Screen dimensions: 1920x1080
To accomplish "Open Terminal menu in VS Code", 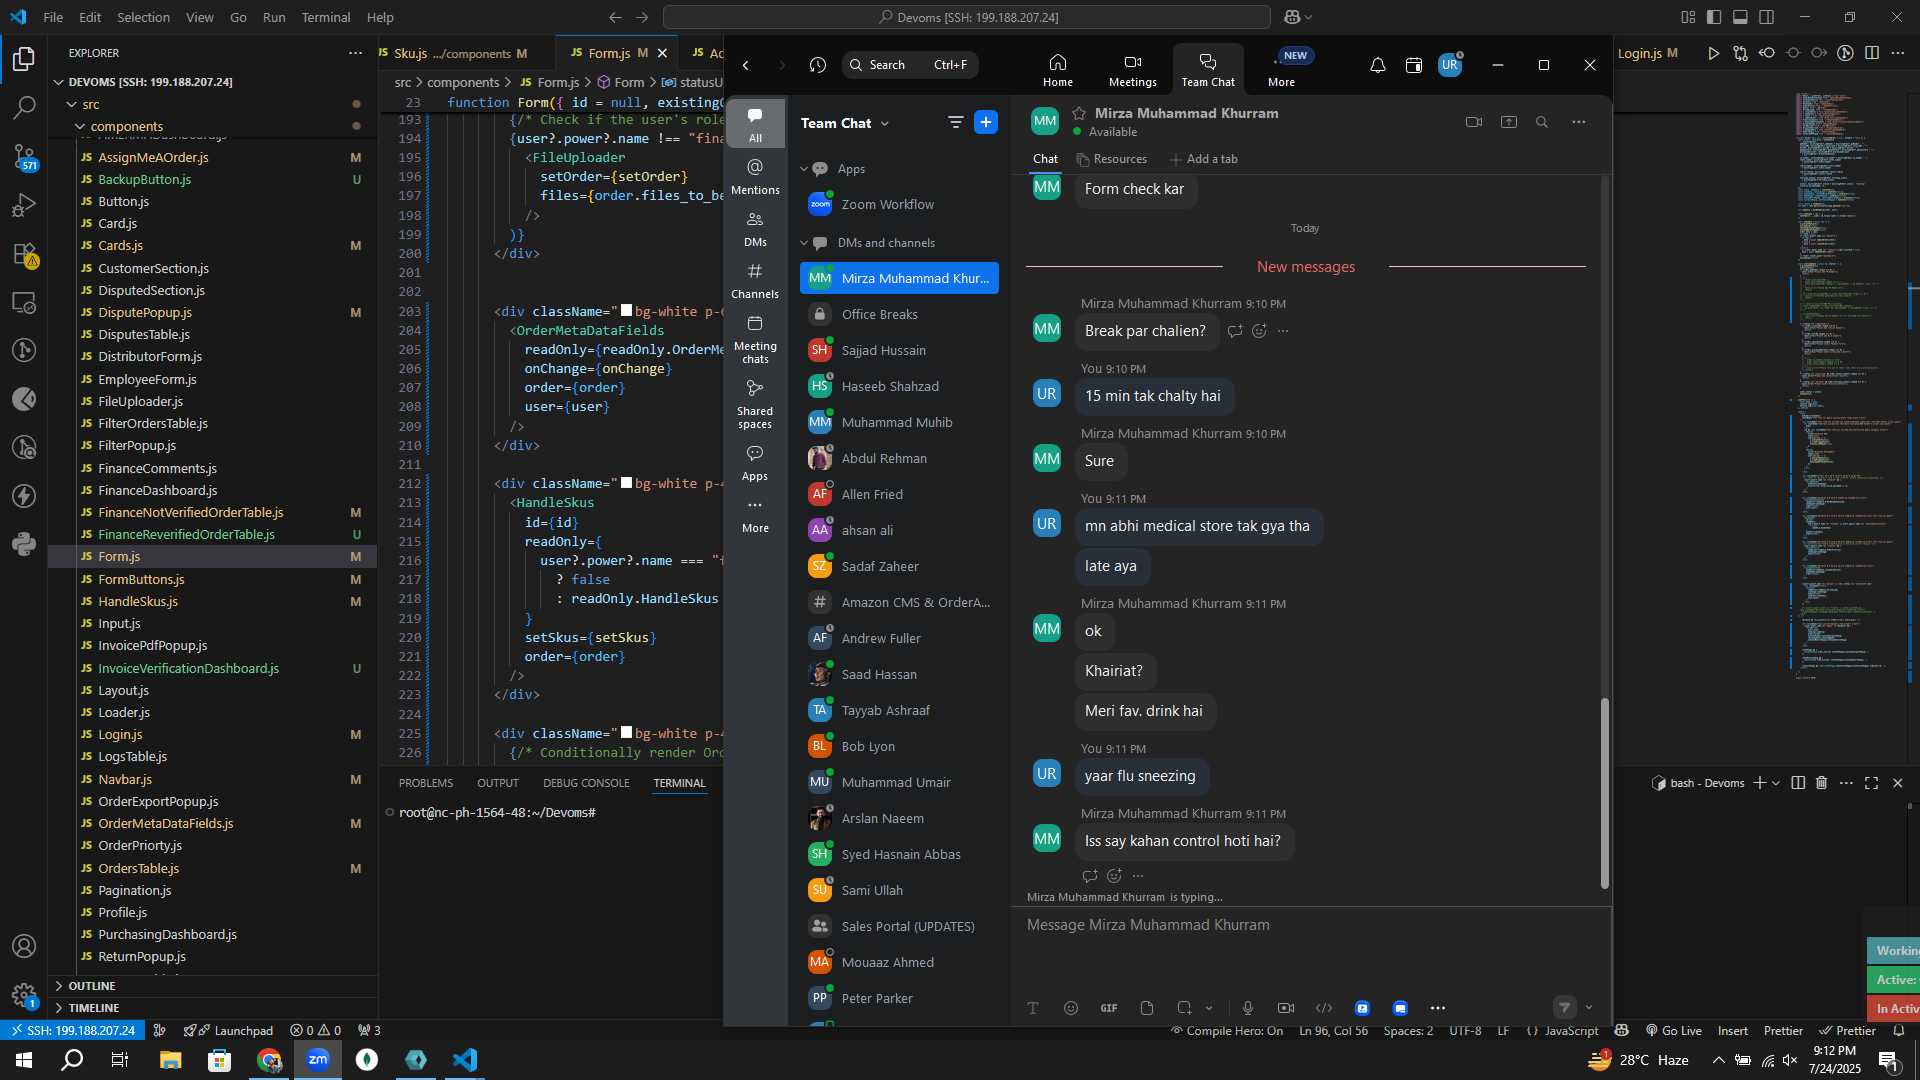I will pos(325,17).
